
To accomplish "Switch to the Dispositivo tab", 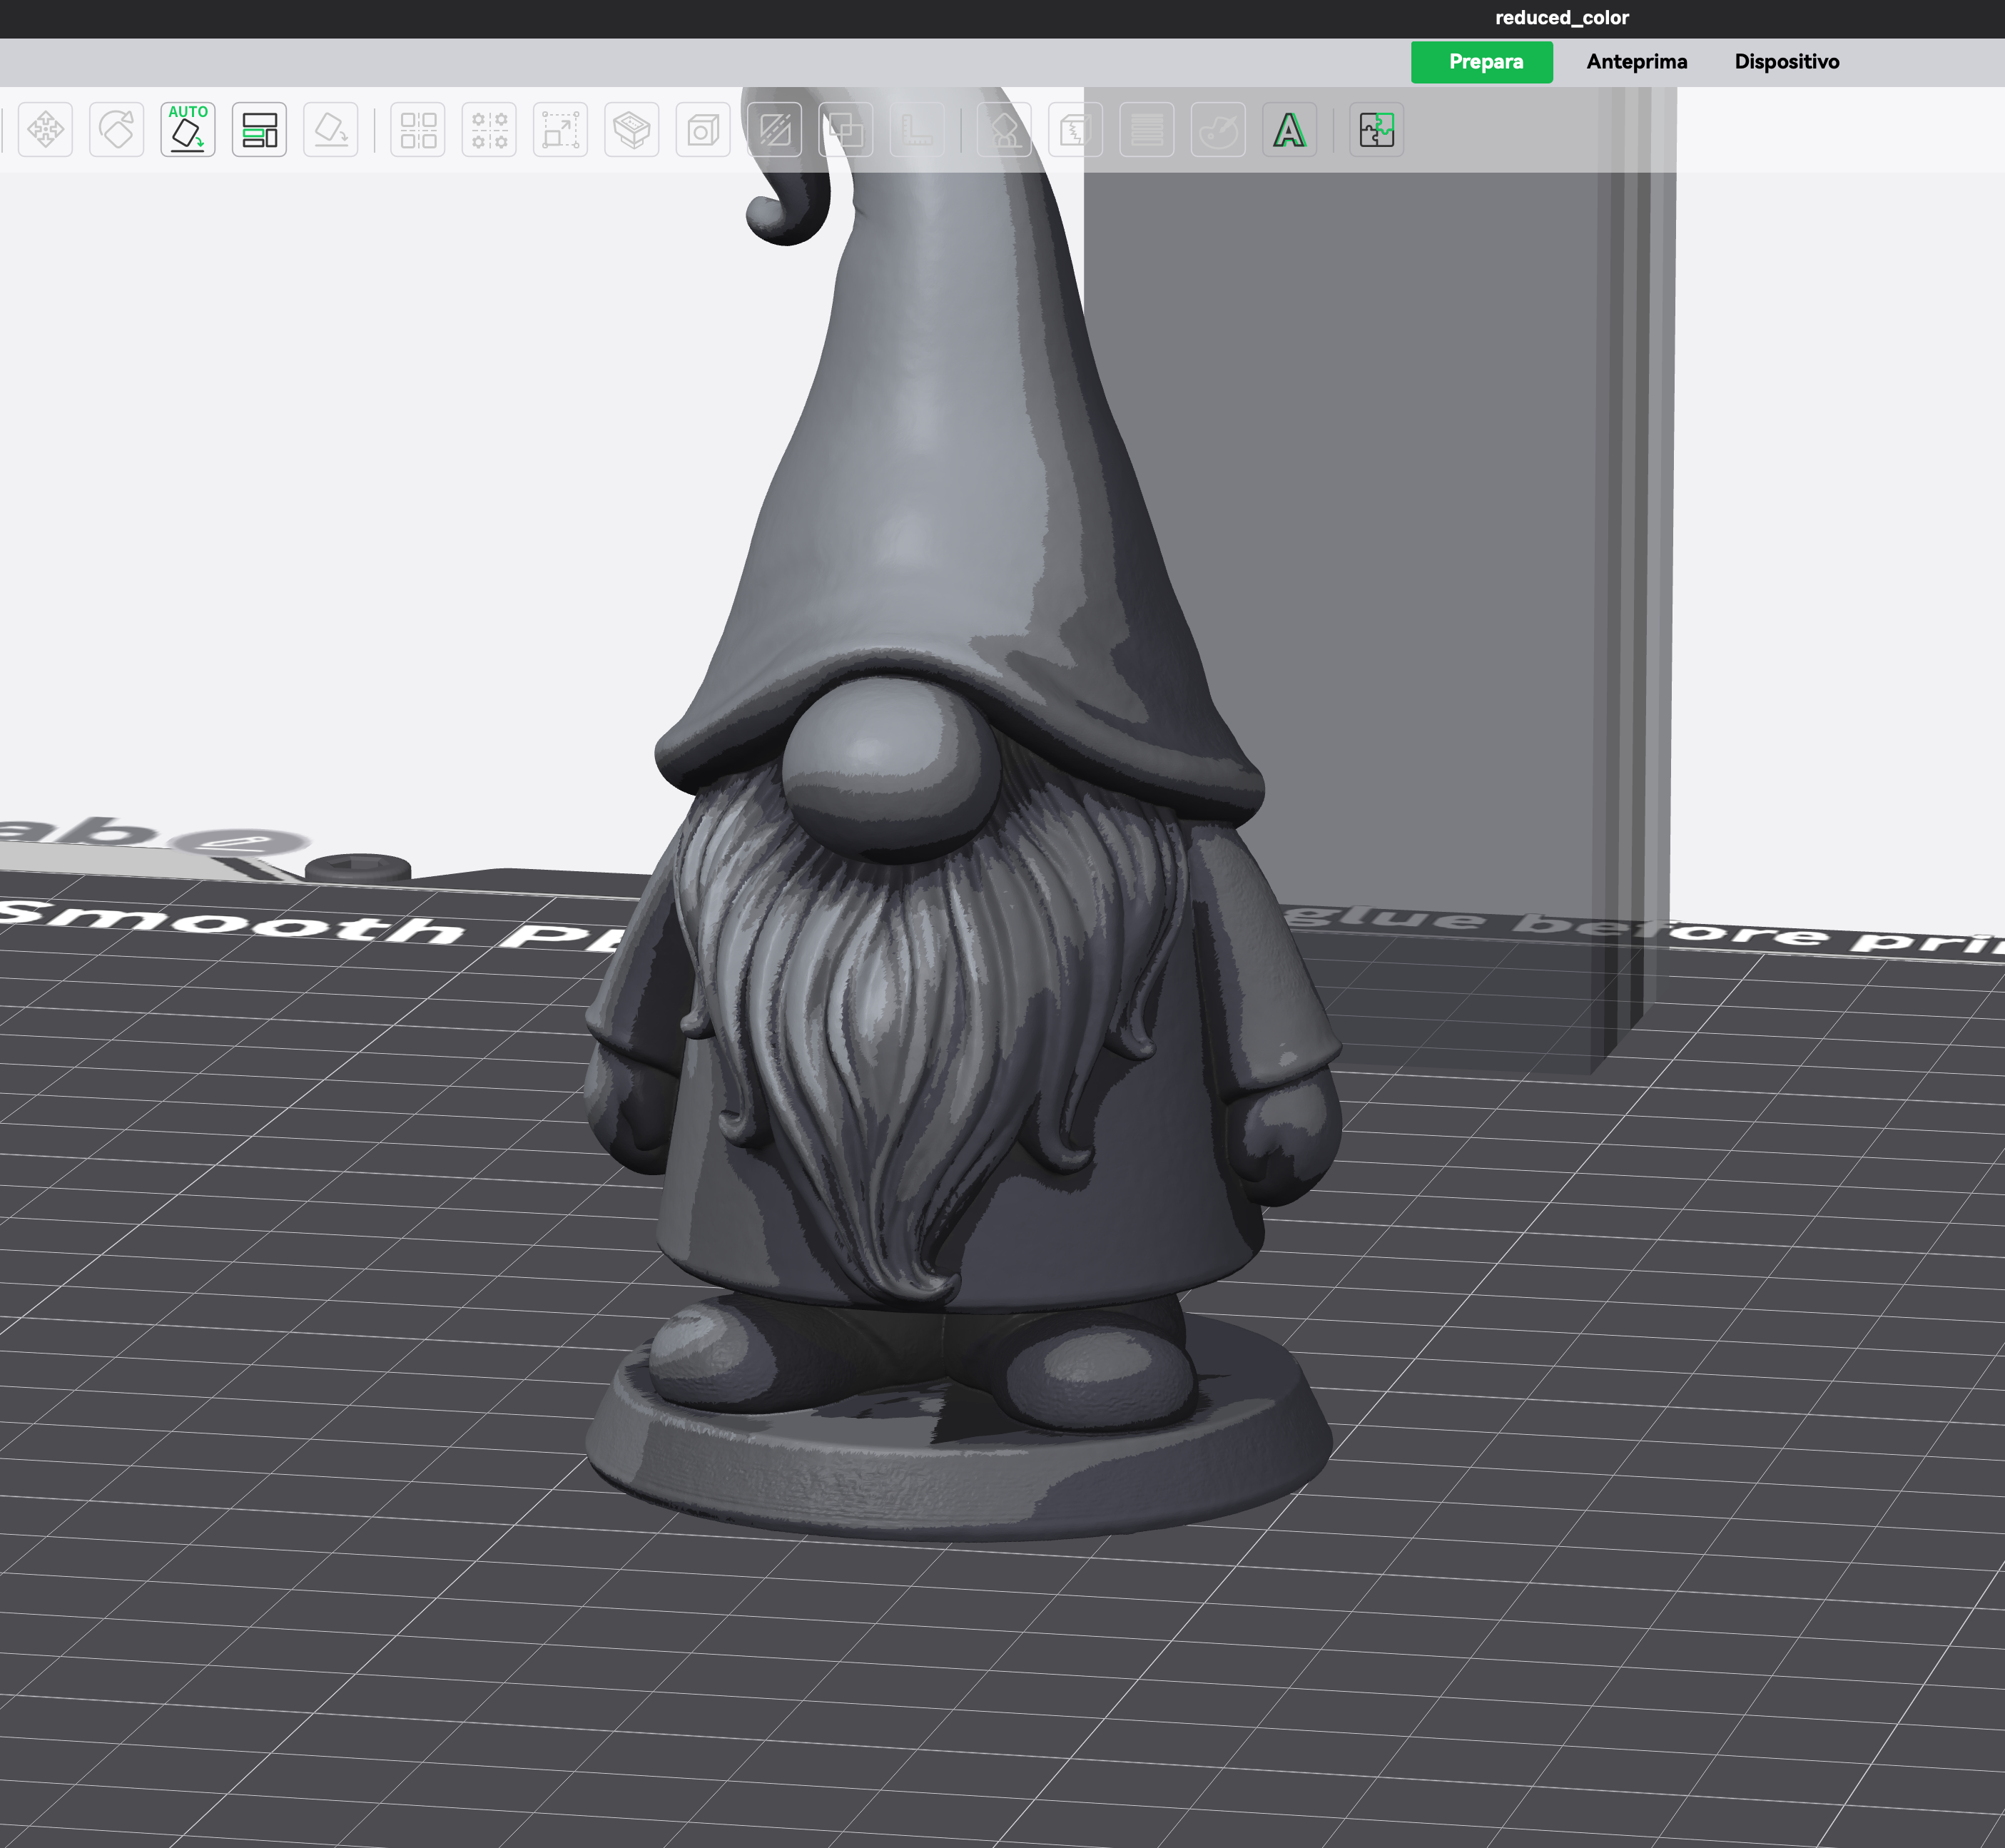I will (1787, 62).
